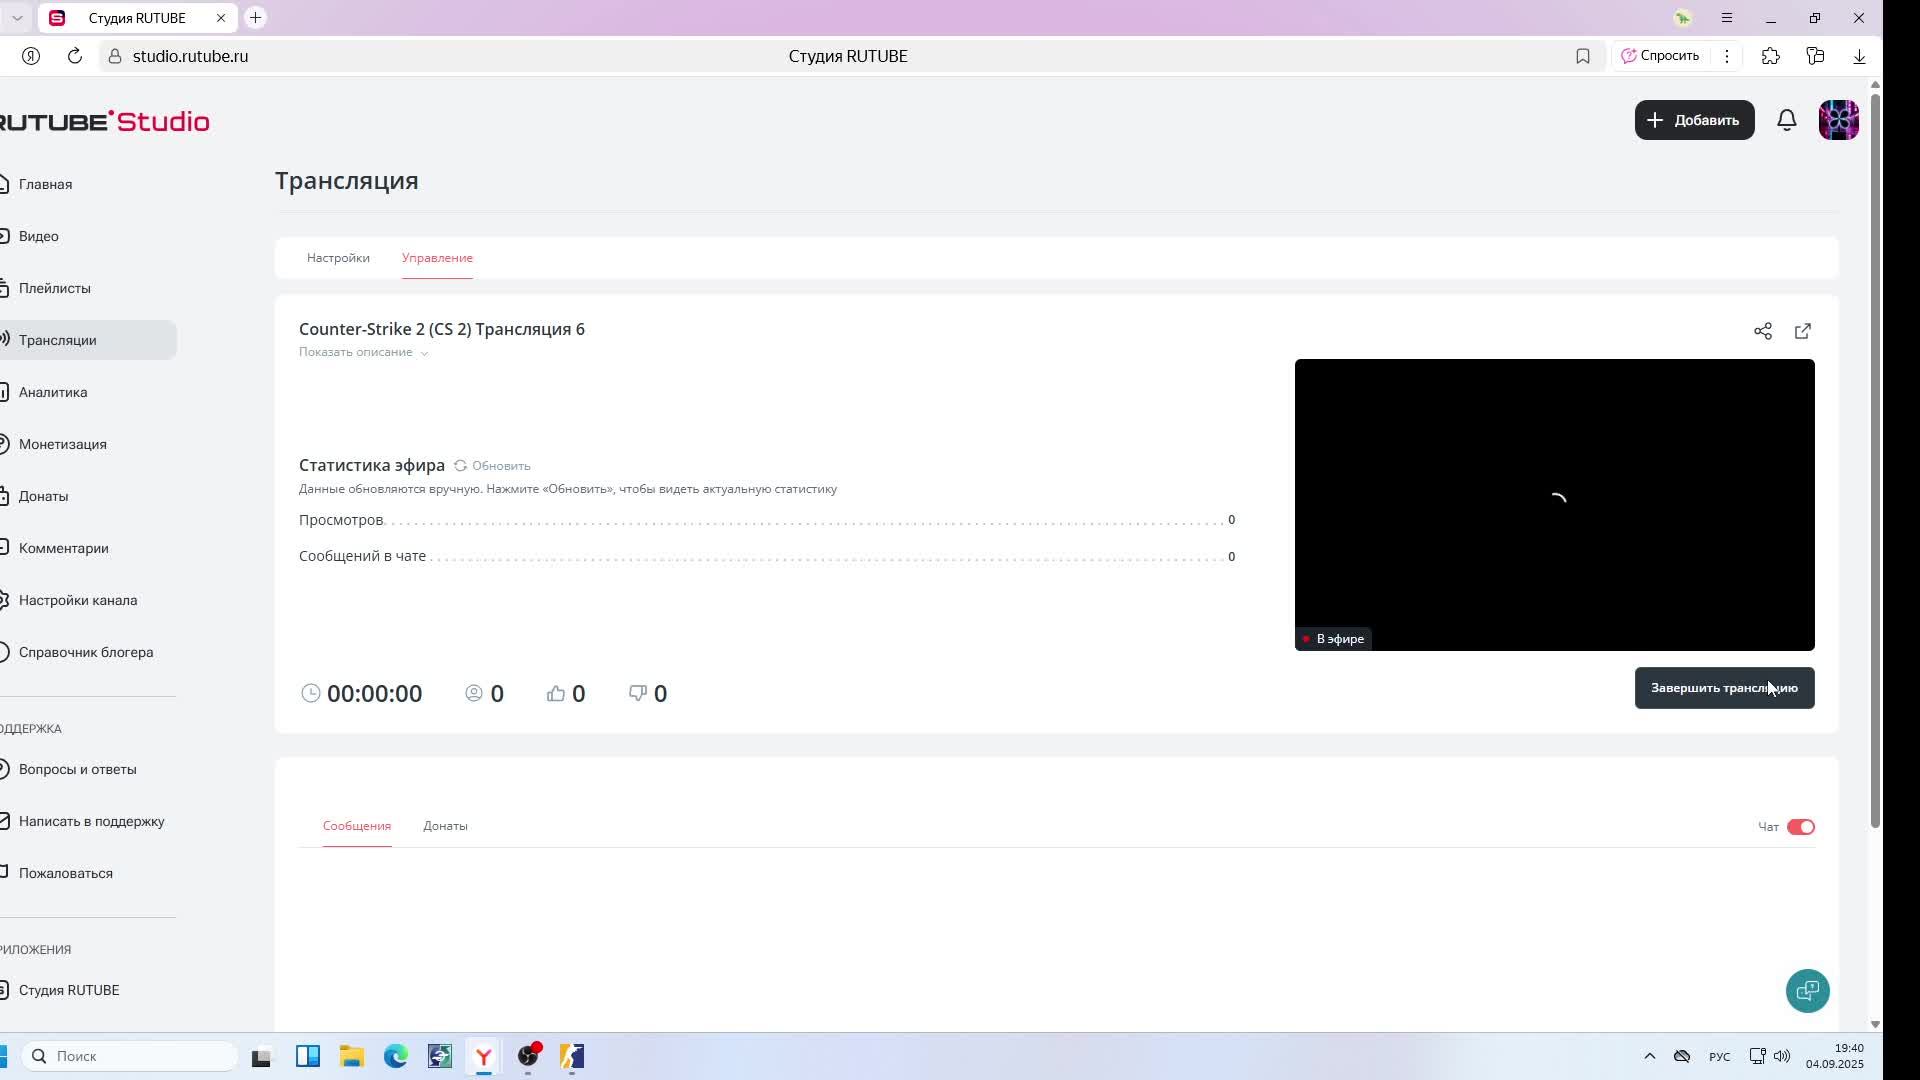Viewport: 1920px width, 1080px height.
Task: Toggle the Чат switch off
Action: [x=1800, y=827]
